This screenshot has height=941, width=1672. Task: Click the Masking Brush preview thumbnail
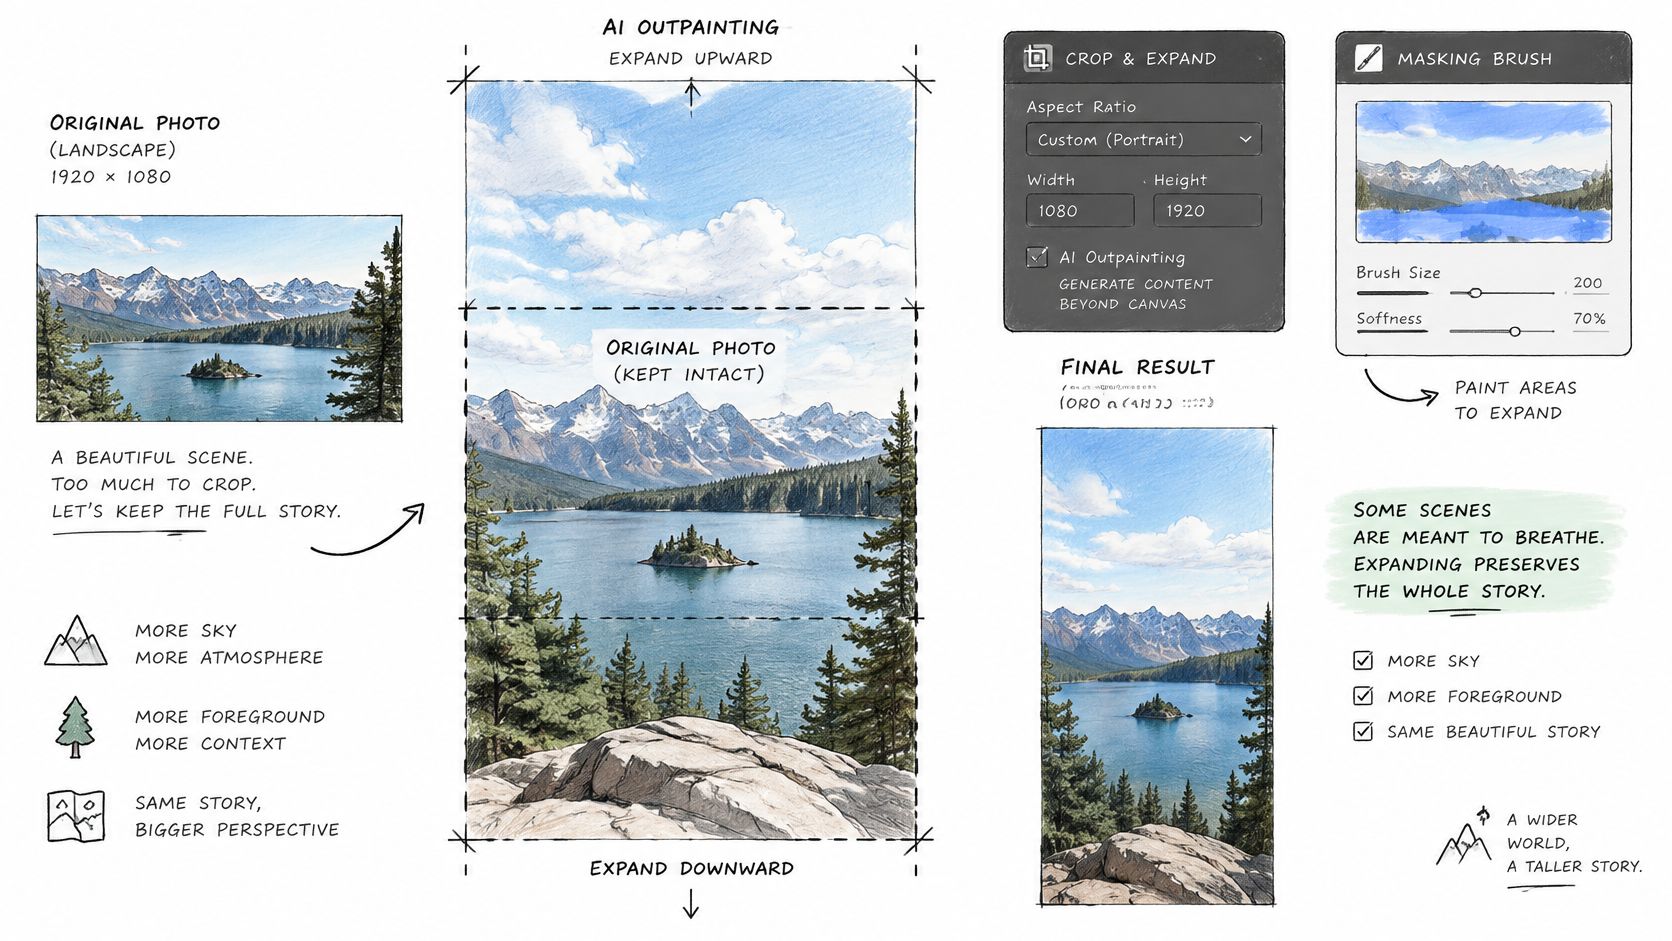point(1484,172)
